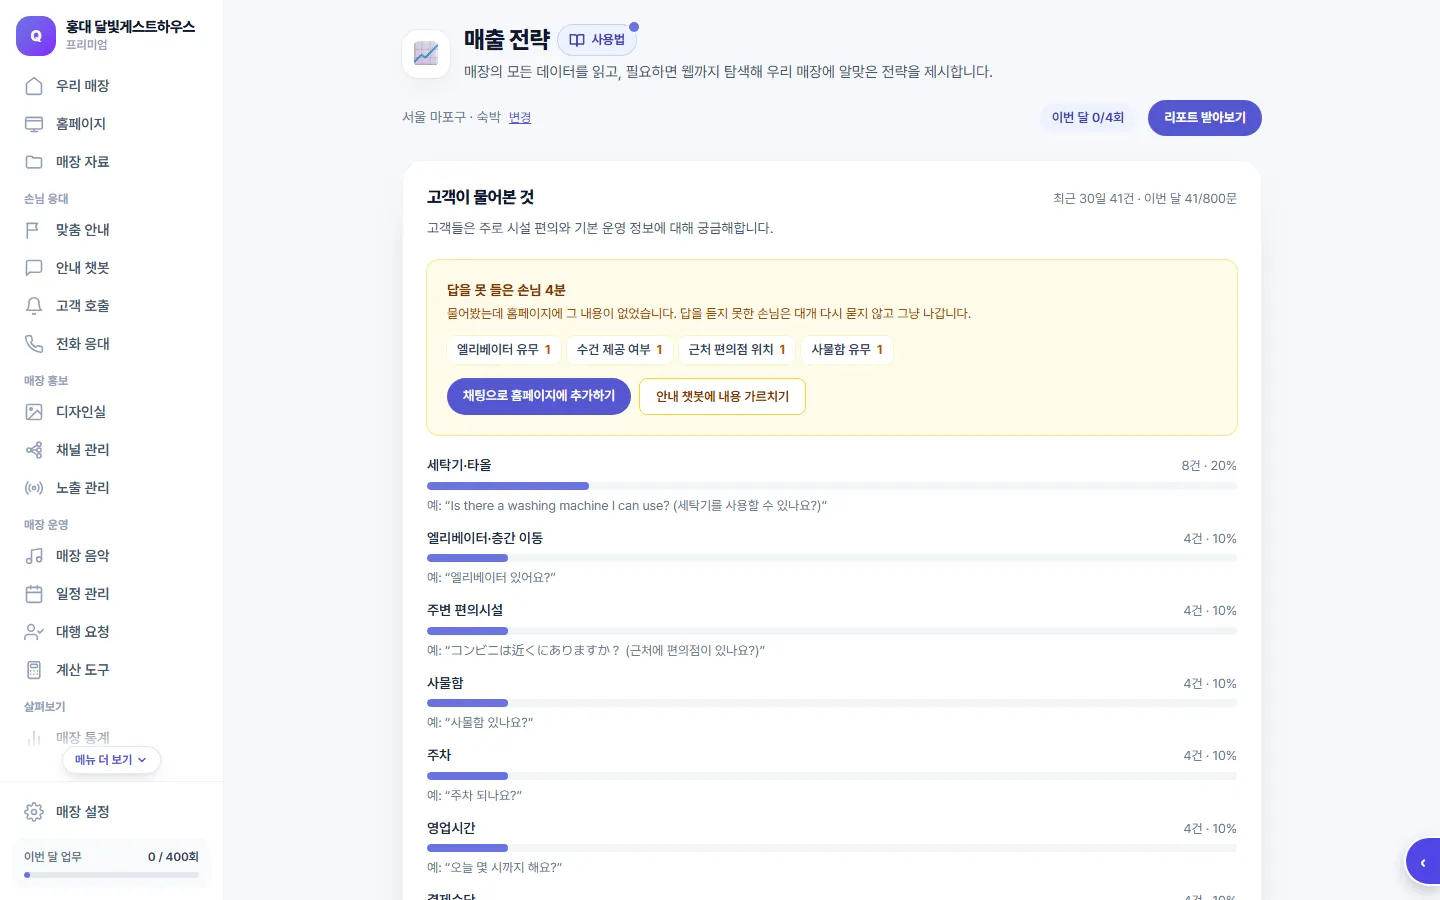Click the 8건 · 20% value
This screenshot has width=1440, height=900.
1209,466
